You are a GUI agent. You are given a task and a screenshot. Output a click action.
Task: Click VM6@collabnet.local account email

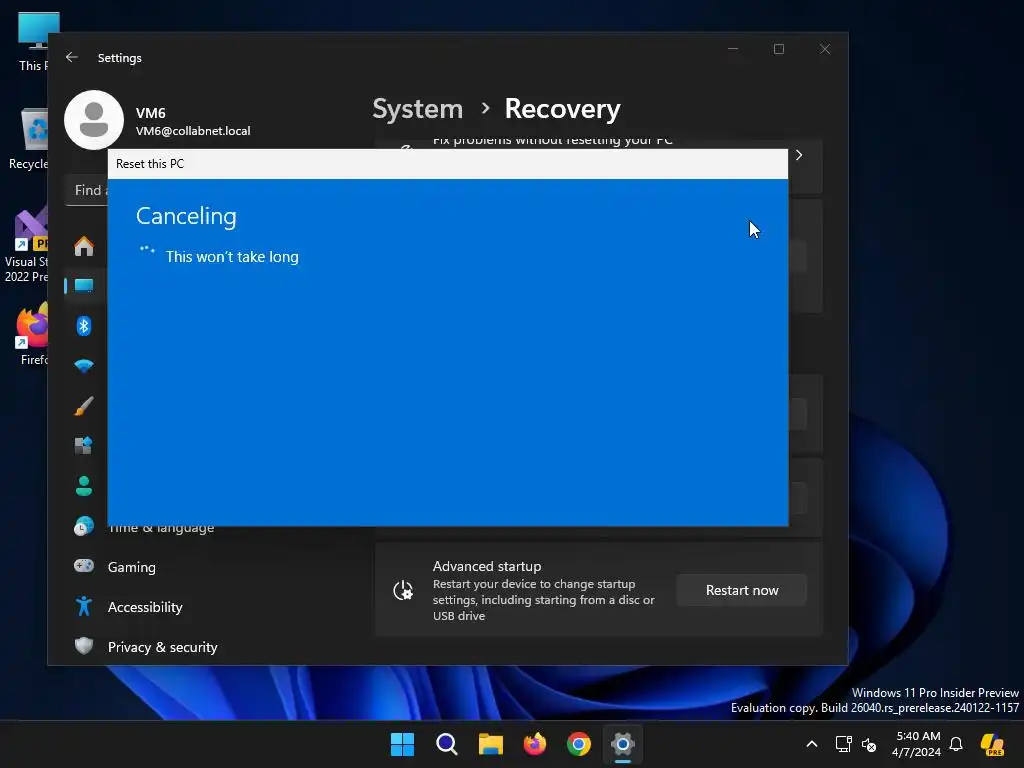[193, 131]
